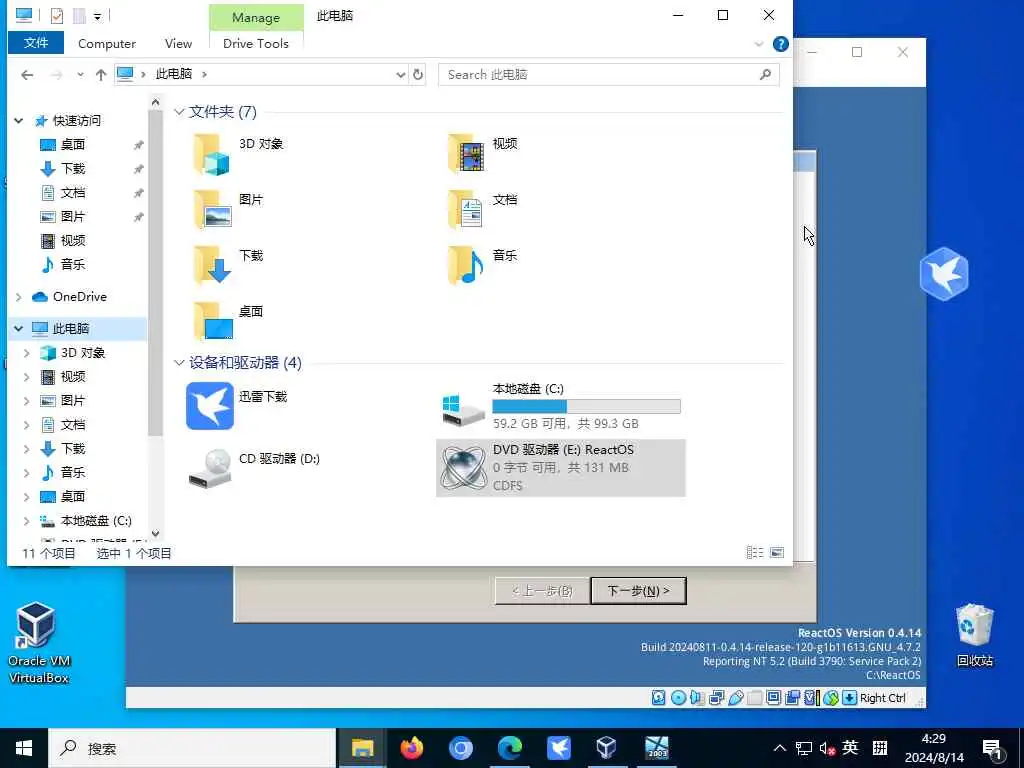Image resolution: width=1024 pixels, height=768 pixels.
Task: Click VirtualBox recording status icon
Action: click(792, 697)
